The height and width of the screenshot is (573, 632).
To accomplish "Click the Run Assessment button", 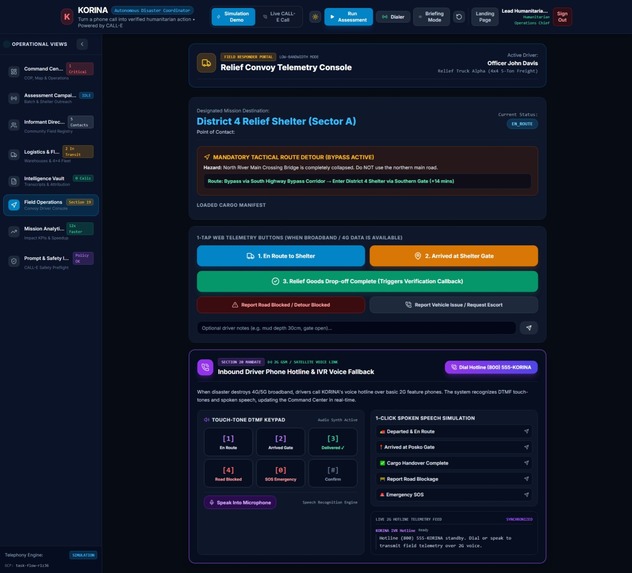I will (349, 17).
